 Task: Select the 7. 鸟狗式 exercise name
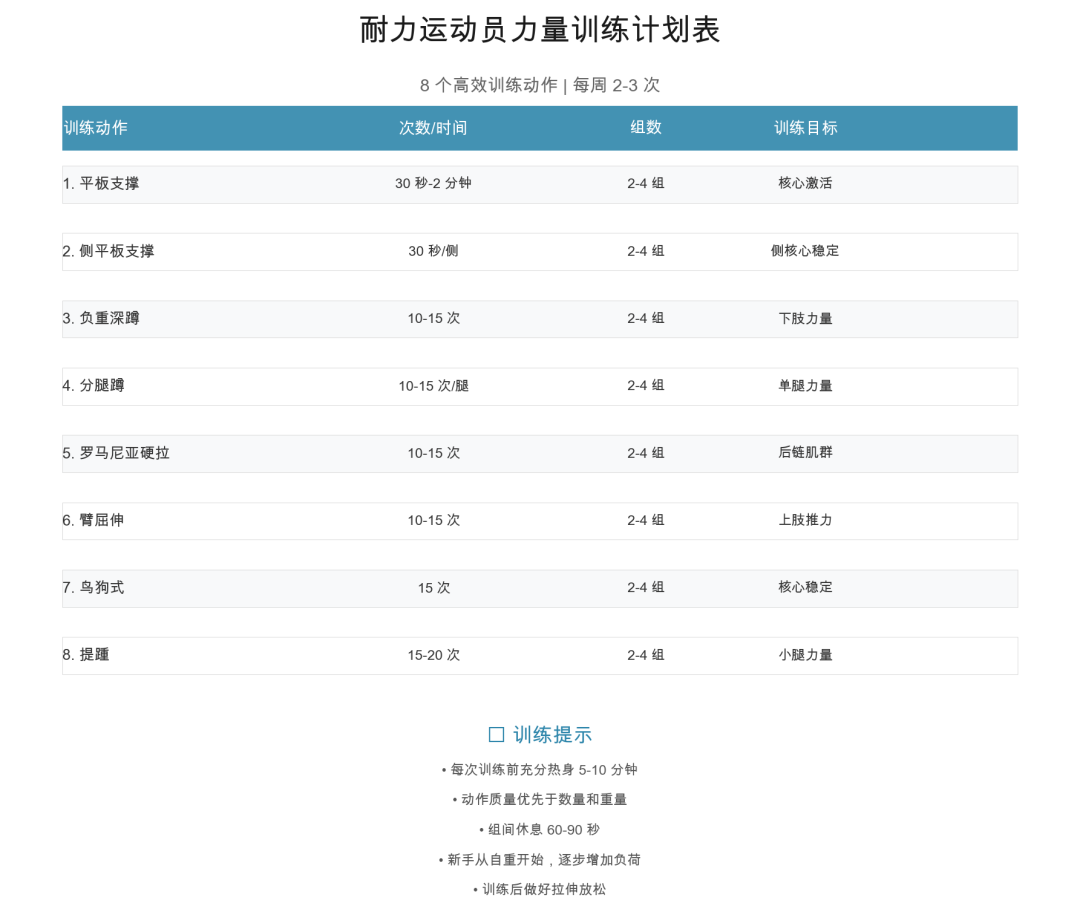94,588
